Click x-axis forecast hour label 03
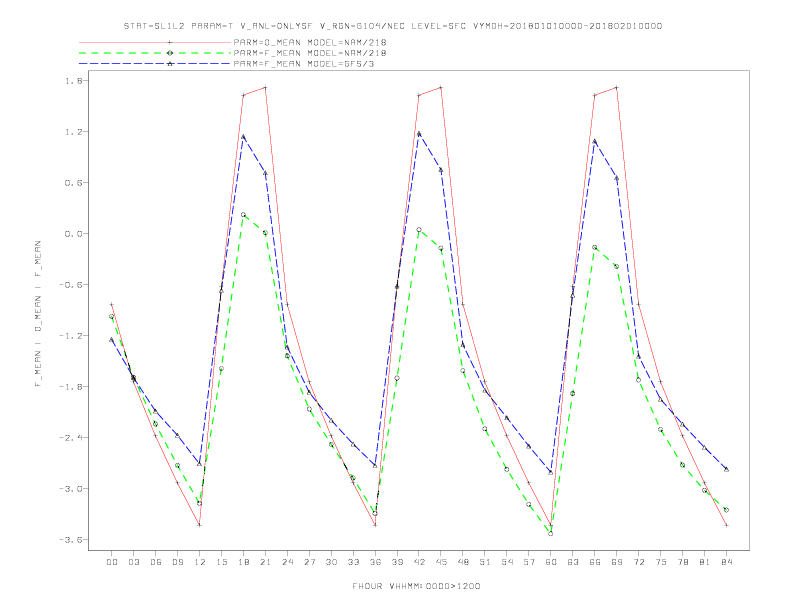 point(133,562)
